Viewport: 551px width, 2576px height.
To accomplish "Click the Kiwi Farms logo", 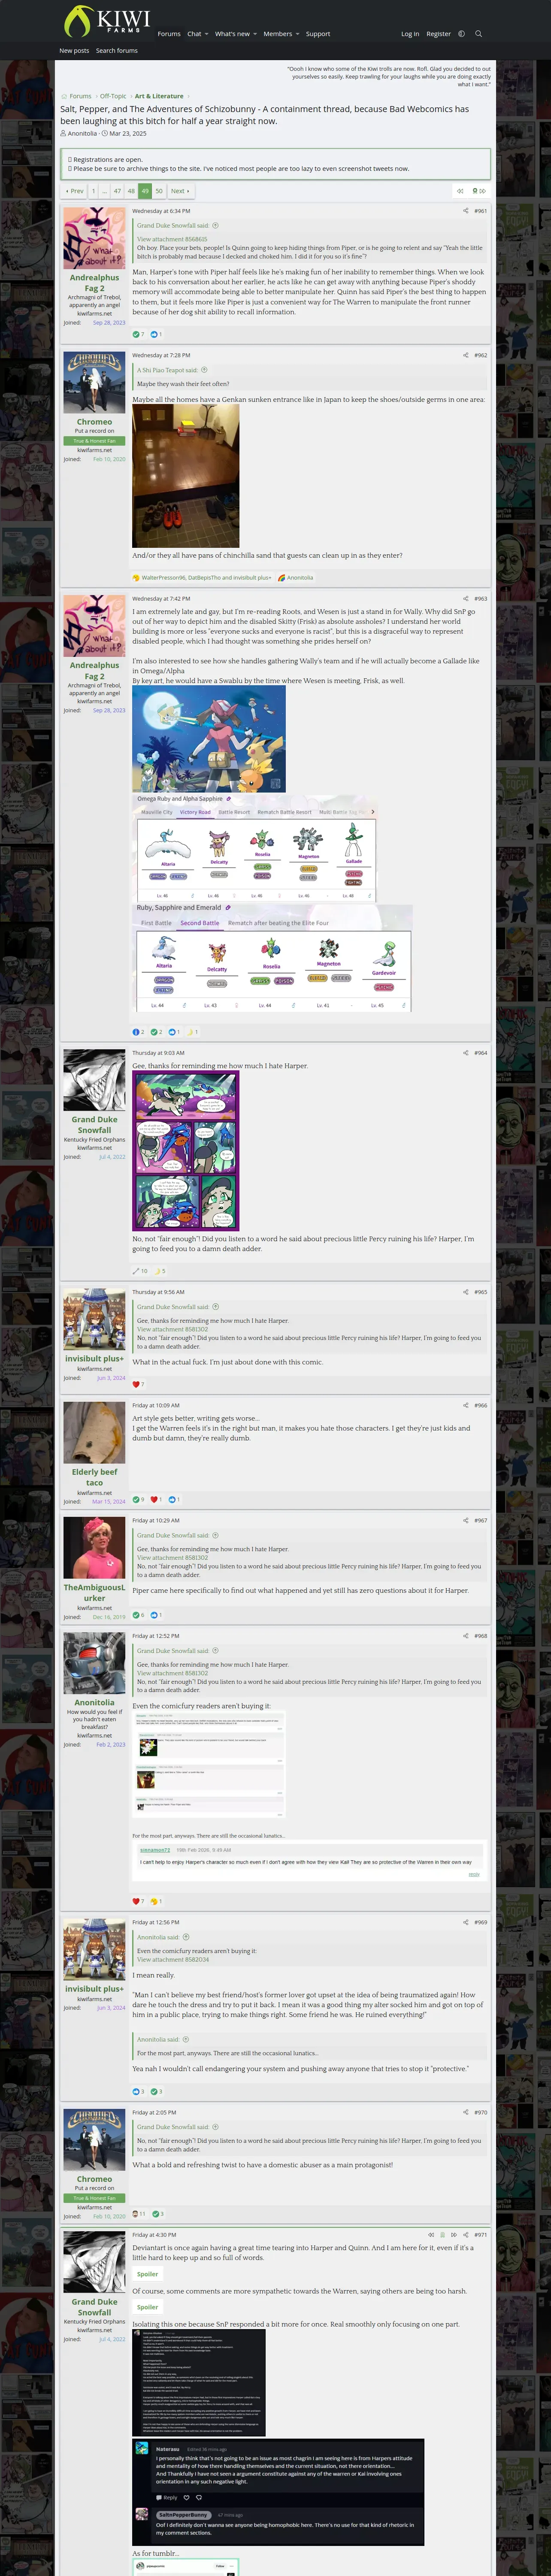I will [x=106, y=21].
